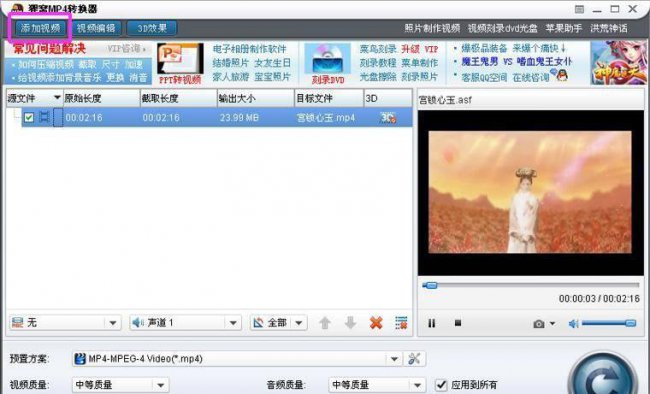Pause the video preview
Viewport: 650px width, 394px height.
point(432,323)
